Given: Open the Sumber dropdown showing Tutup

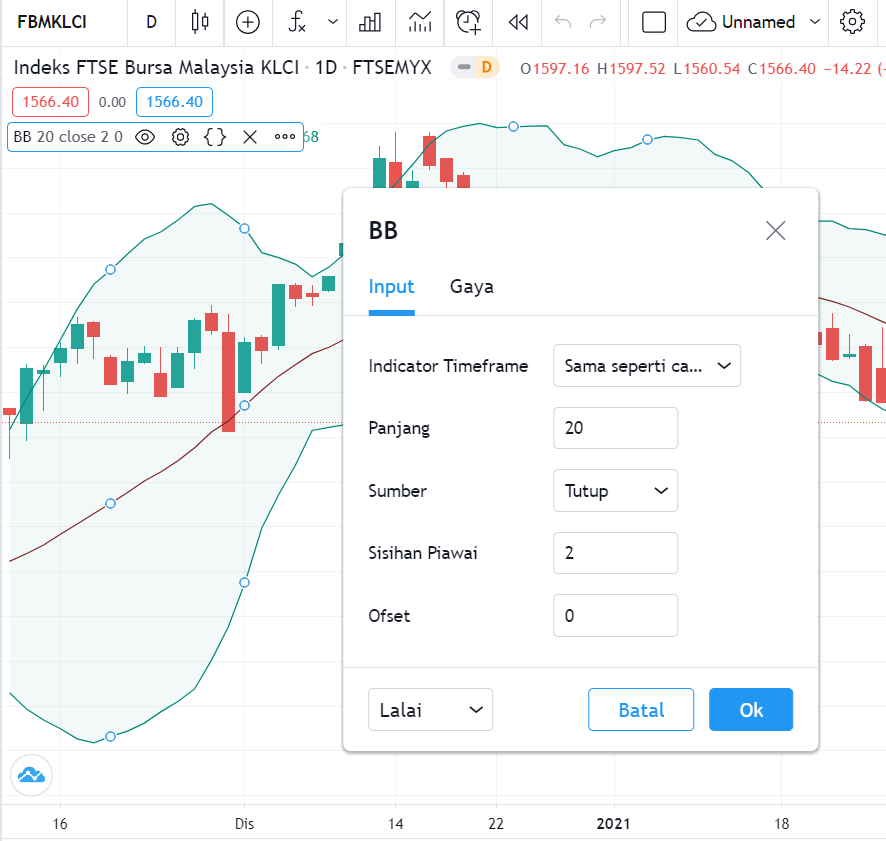Looking at the screenshot, I should (615, 491).
